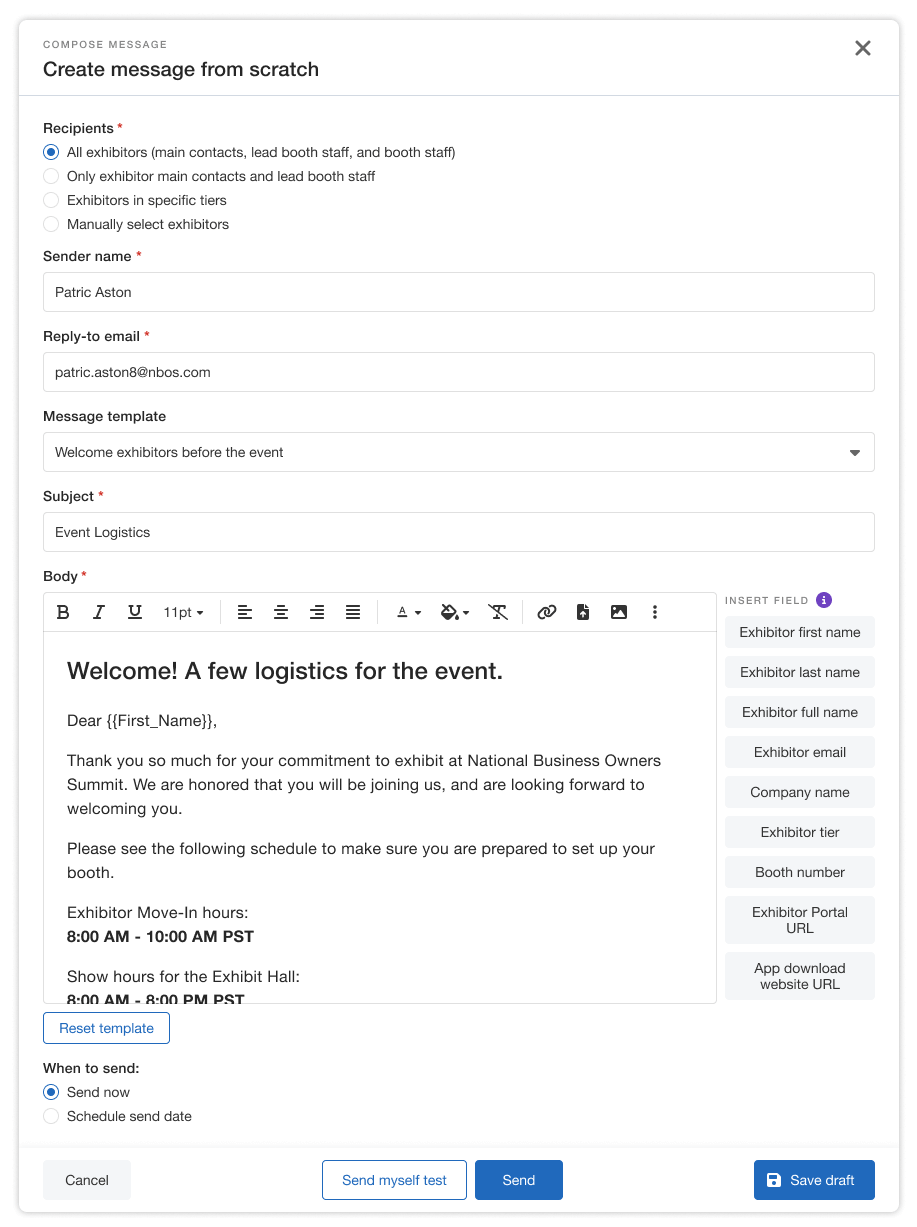Expand the text color dropdown
This screenshot has width=917, height=1227.
click(409, 612)
